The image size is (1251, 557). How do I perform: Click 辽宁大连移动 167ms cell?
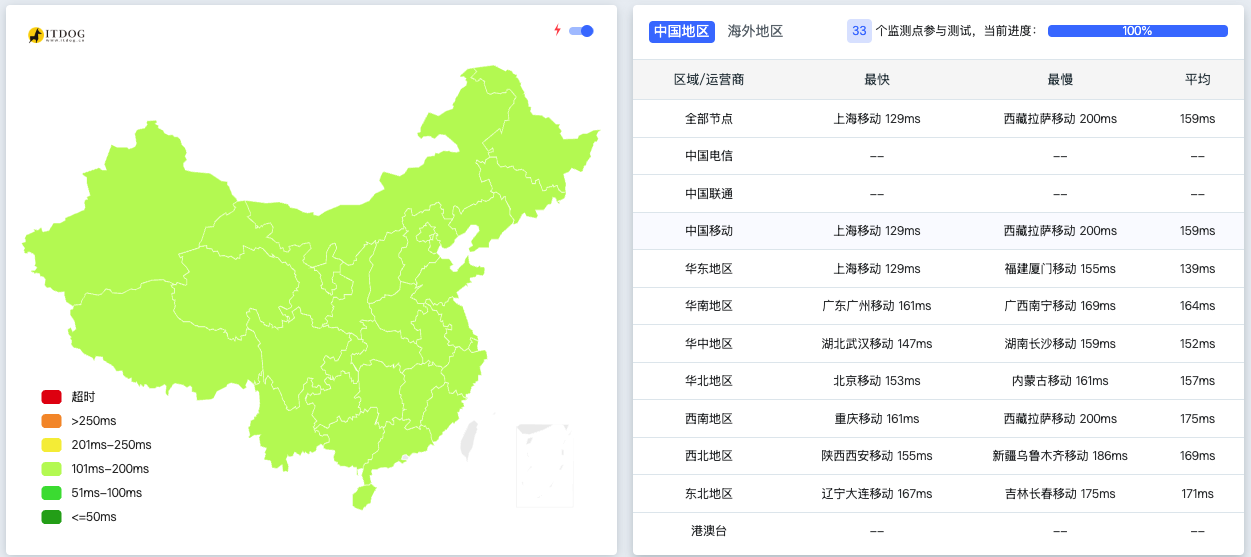[877, 494]
